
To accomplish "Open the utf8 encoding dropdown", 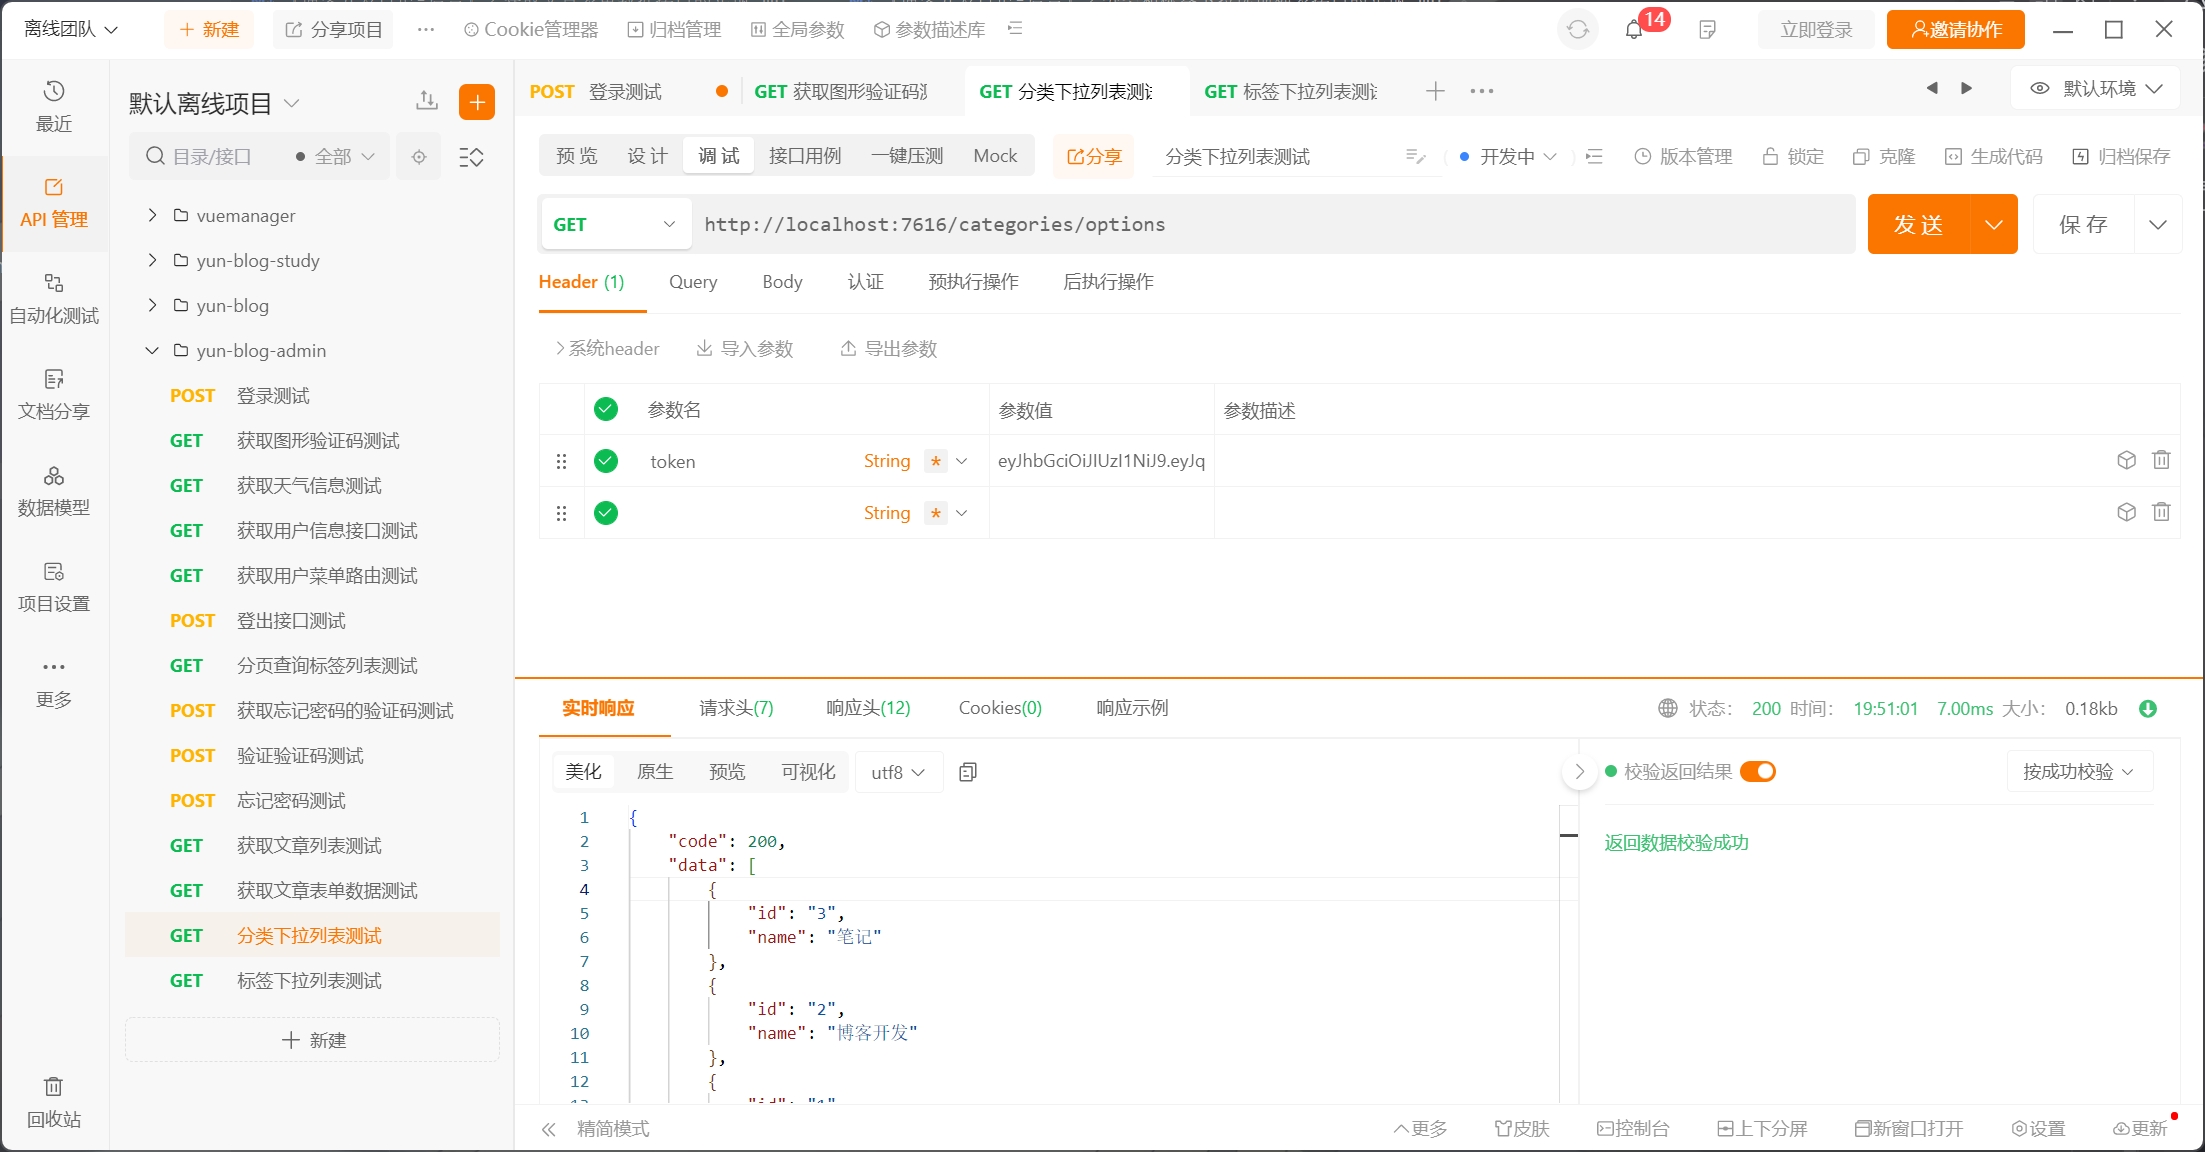I will 897,772.
